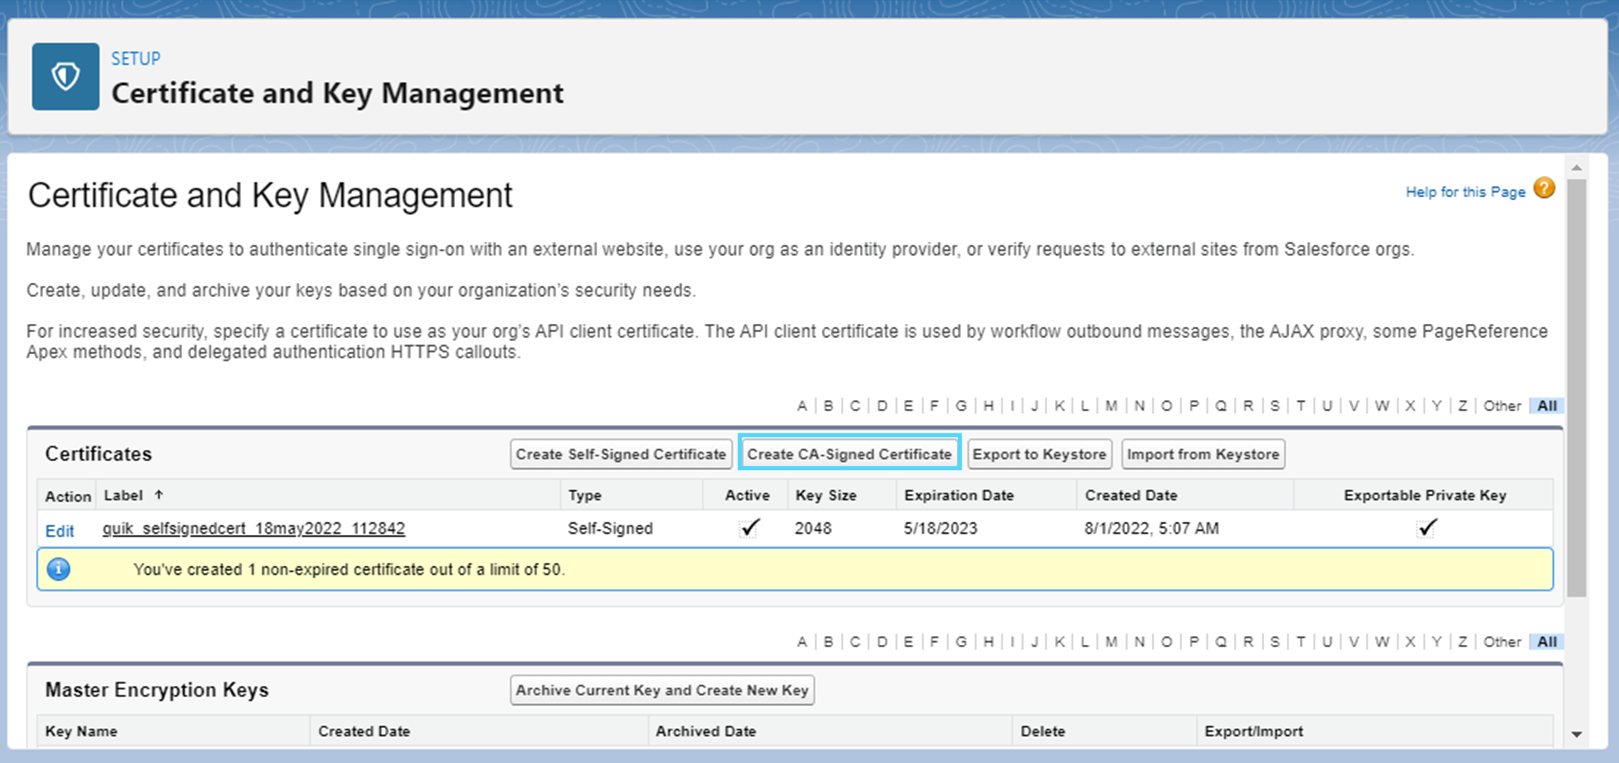Click the blue info icon in certificate notice
Image resolution: width=1619 pixels, height=763 pixels.
point(59,569)
